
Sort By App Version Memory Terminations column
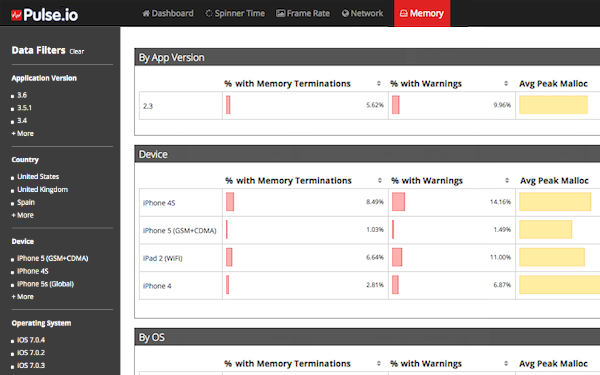[x=378, y=83]
